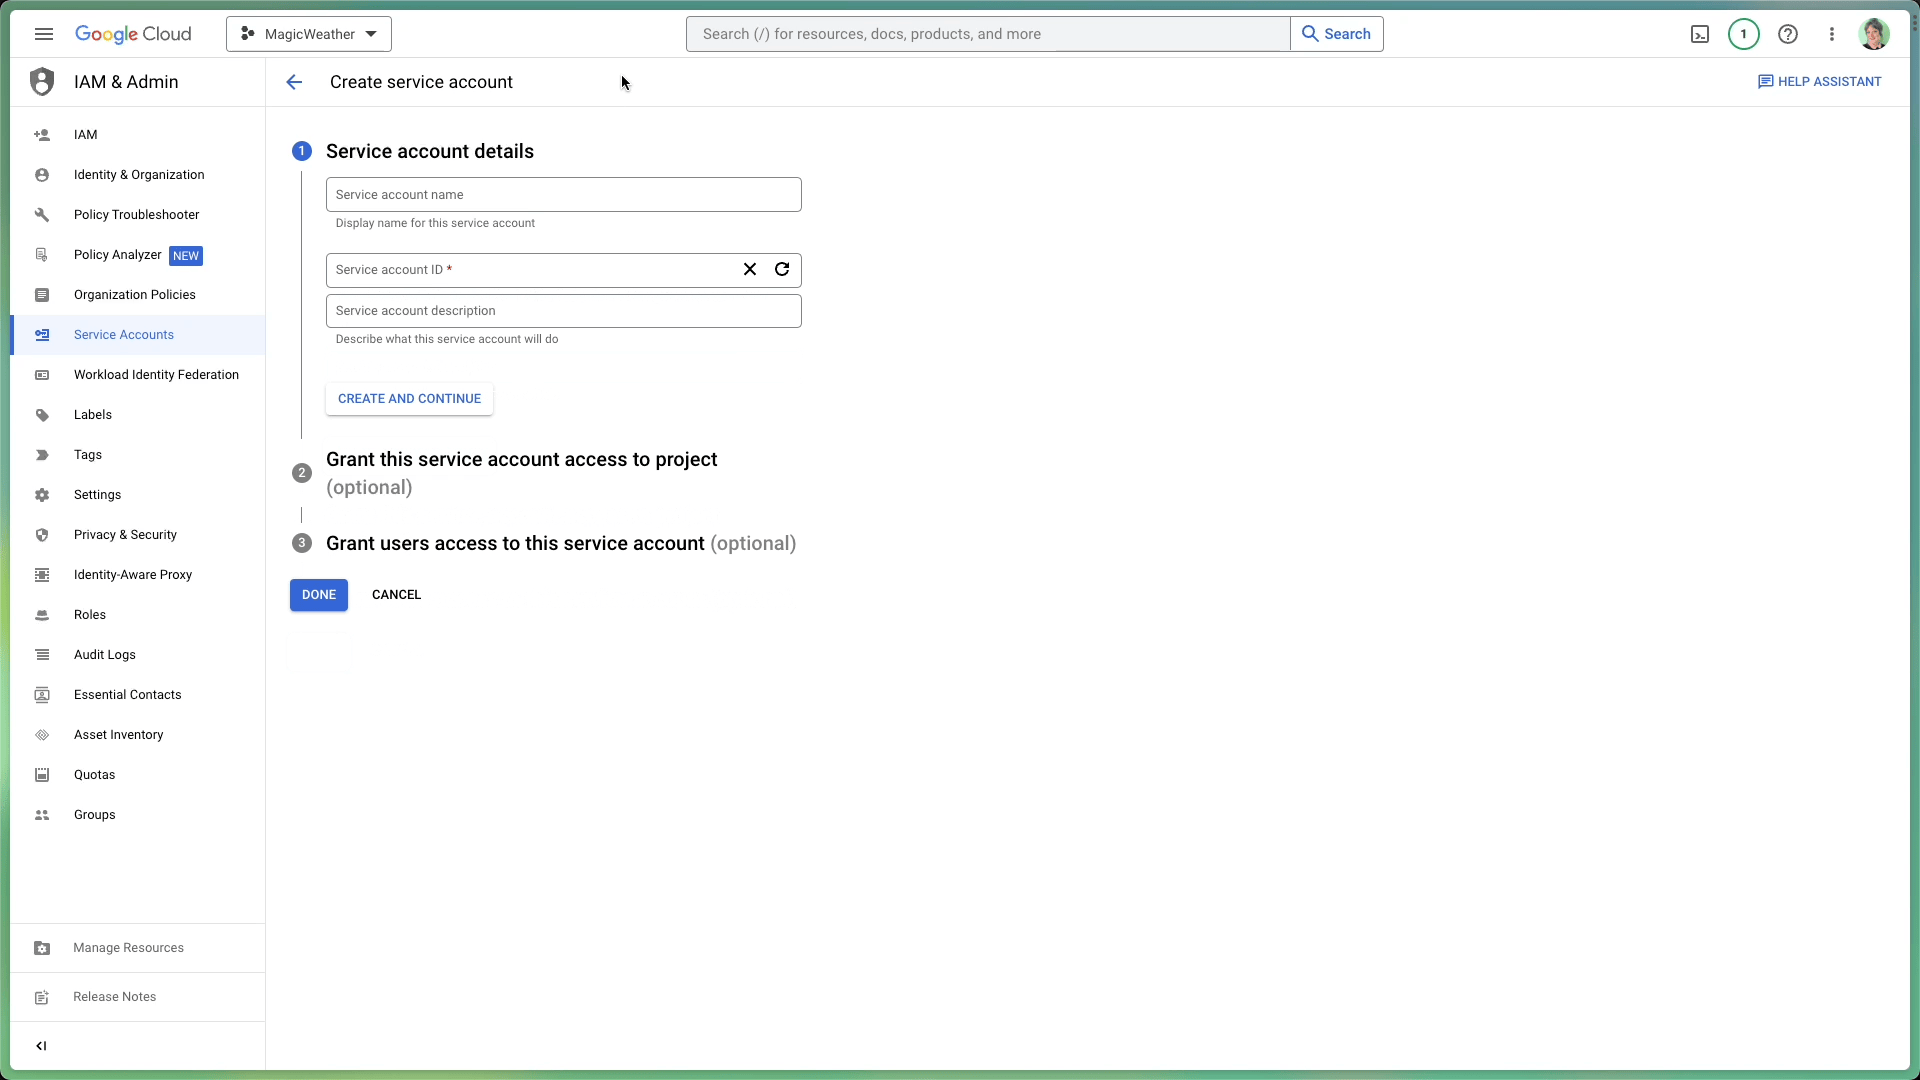
Task: Open the Policy Analyzer page
Action: (119, 255)
